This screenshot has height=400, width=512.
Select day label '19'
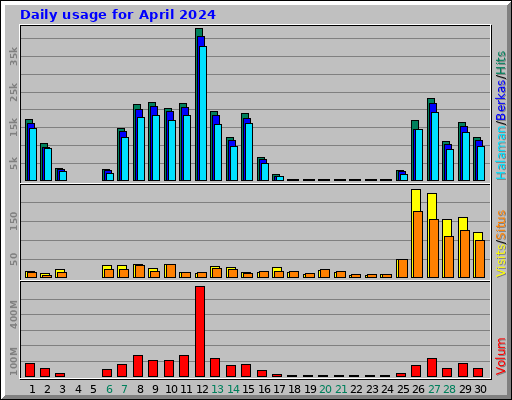(310, 389)
